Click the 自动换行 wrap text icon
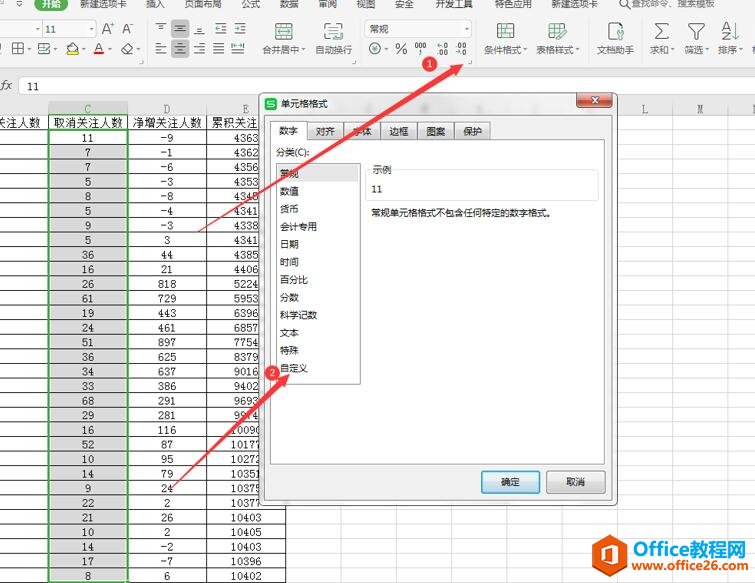755x583 pixels. pyautogui.click(x=333, y=32)
